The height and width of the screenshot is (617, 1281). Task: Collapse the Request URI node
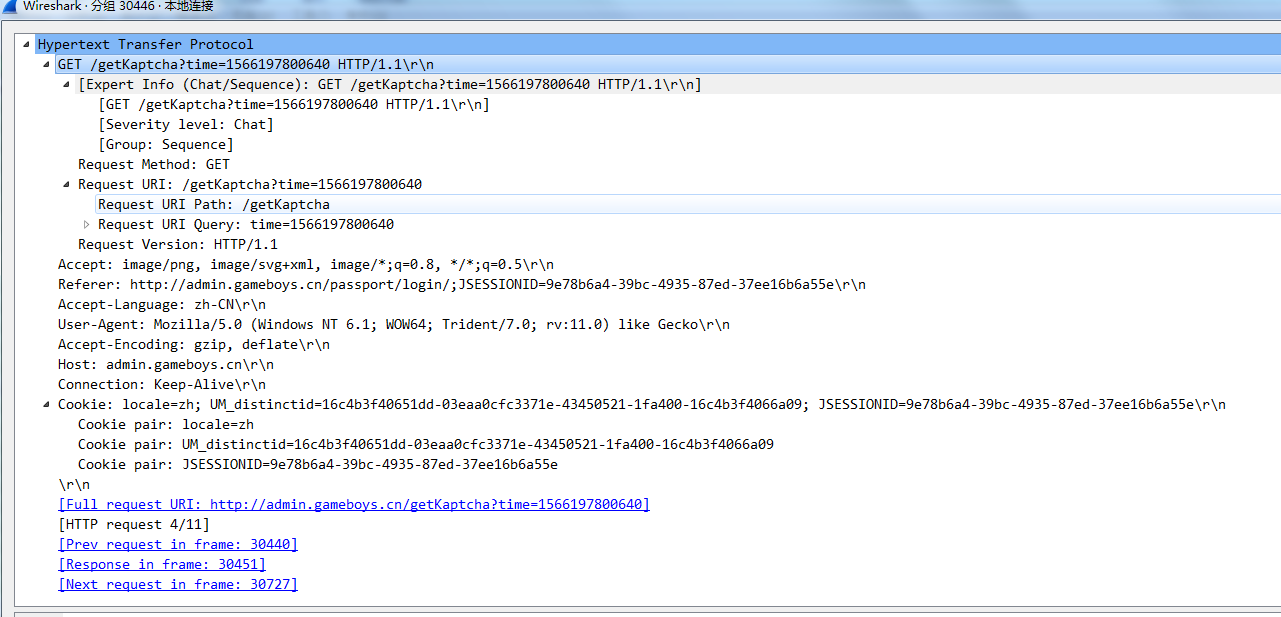click(x=67, y=185)
